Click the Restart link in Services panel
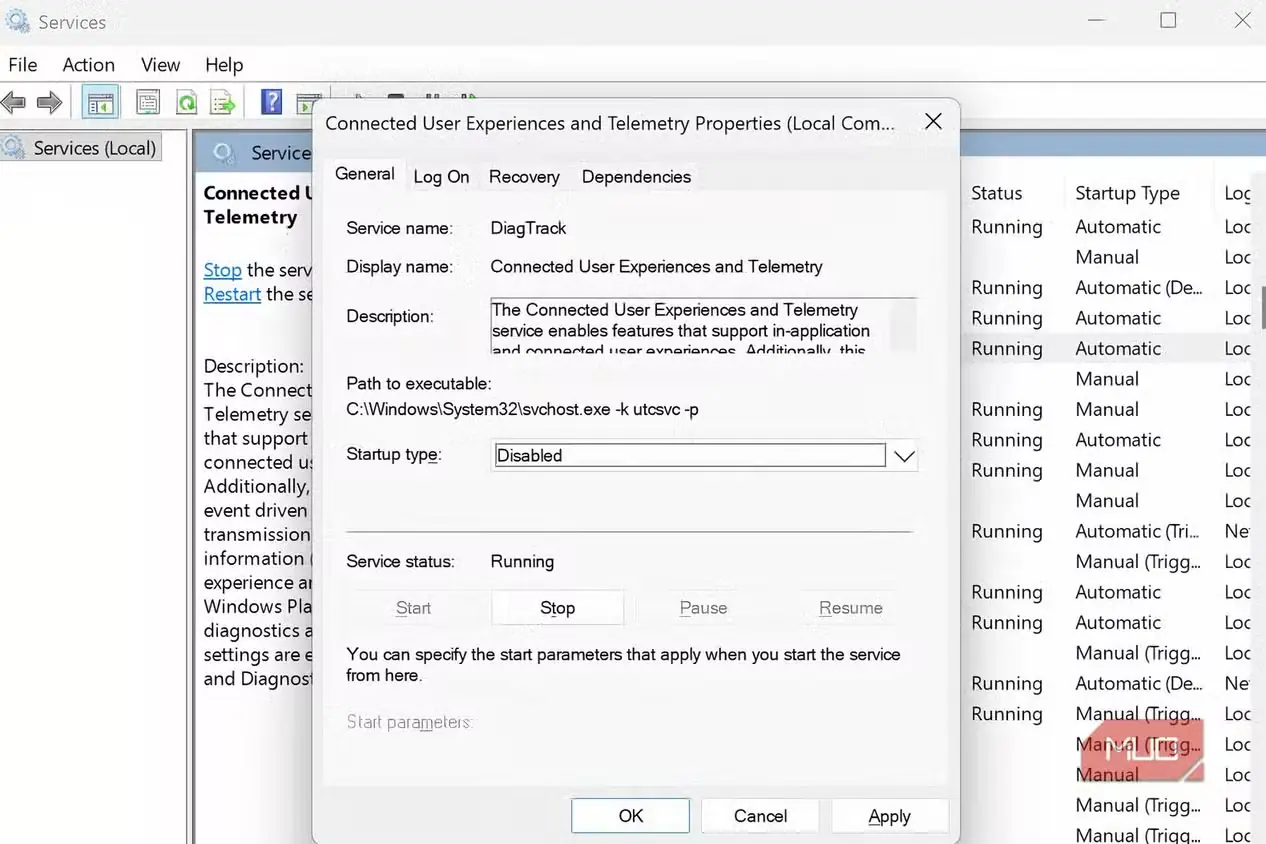This screenshot has height=844, width=1266. [x=232, y=294]
